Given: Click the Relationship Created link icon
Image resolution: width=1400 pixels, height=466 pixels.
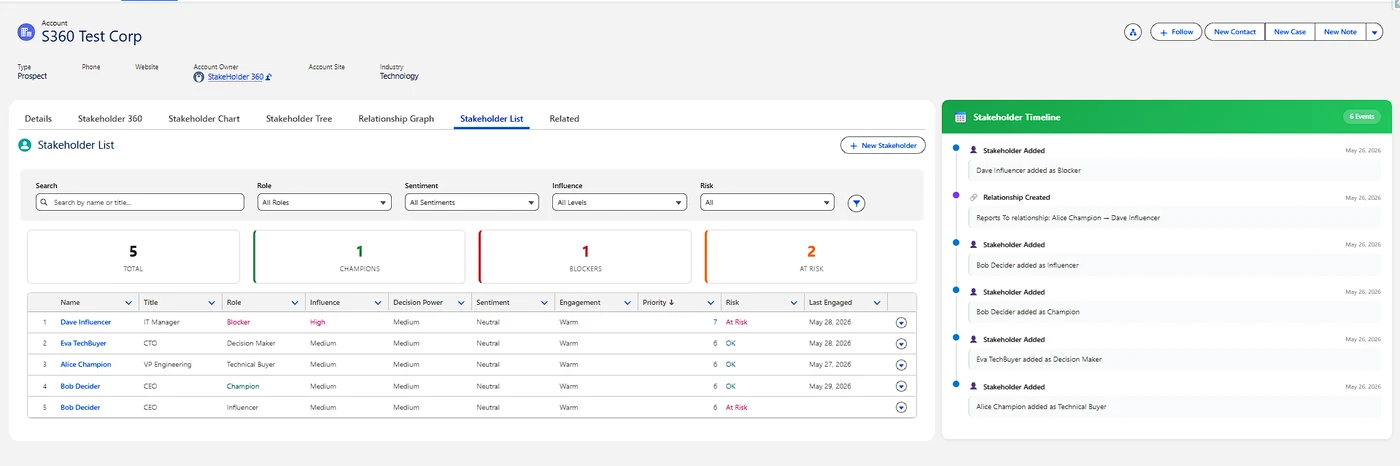Looking at the screenshot, I should click(974, 197).
